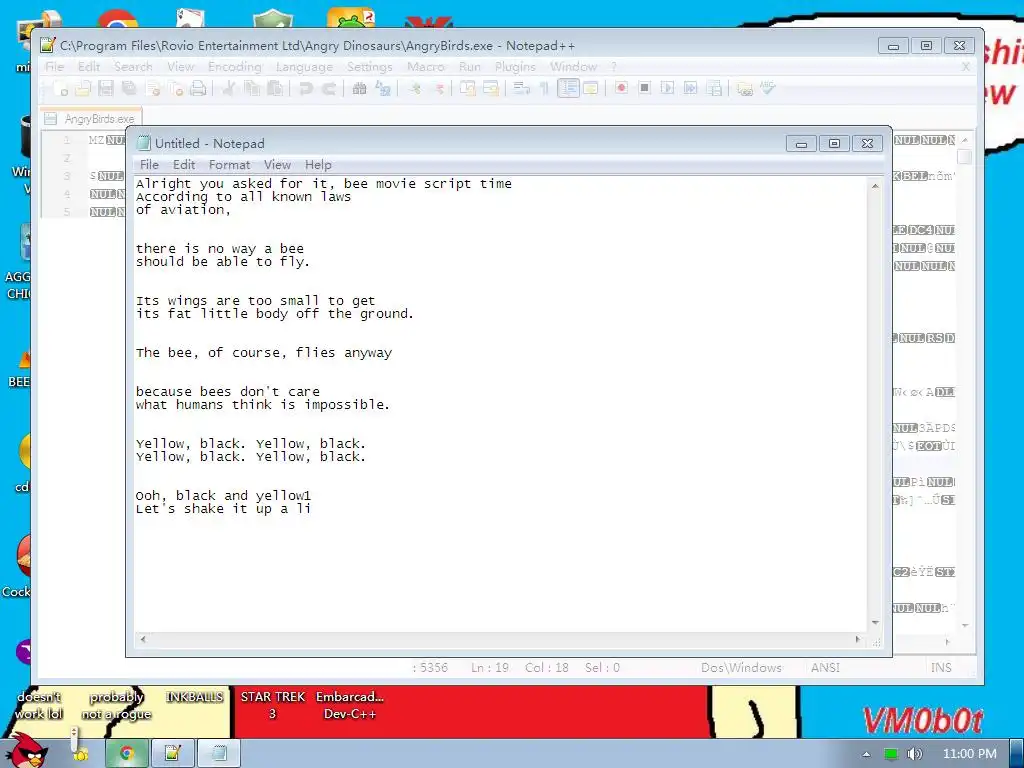1024x768 pixels.
Task: Open the Replace tool icon in Notepad++
Action: [x=383, y=88]
